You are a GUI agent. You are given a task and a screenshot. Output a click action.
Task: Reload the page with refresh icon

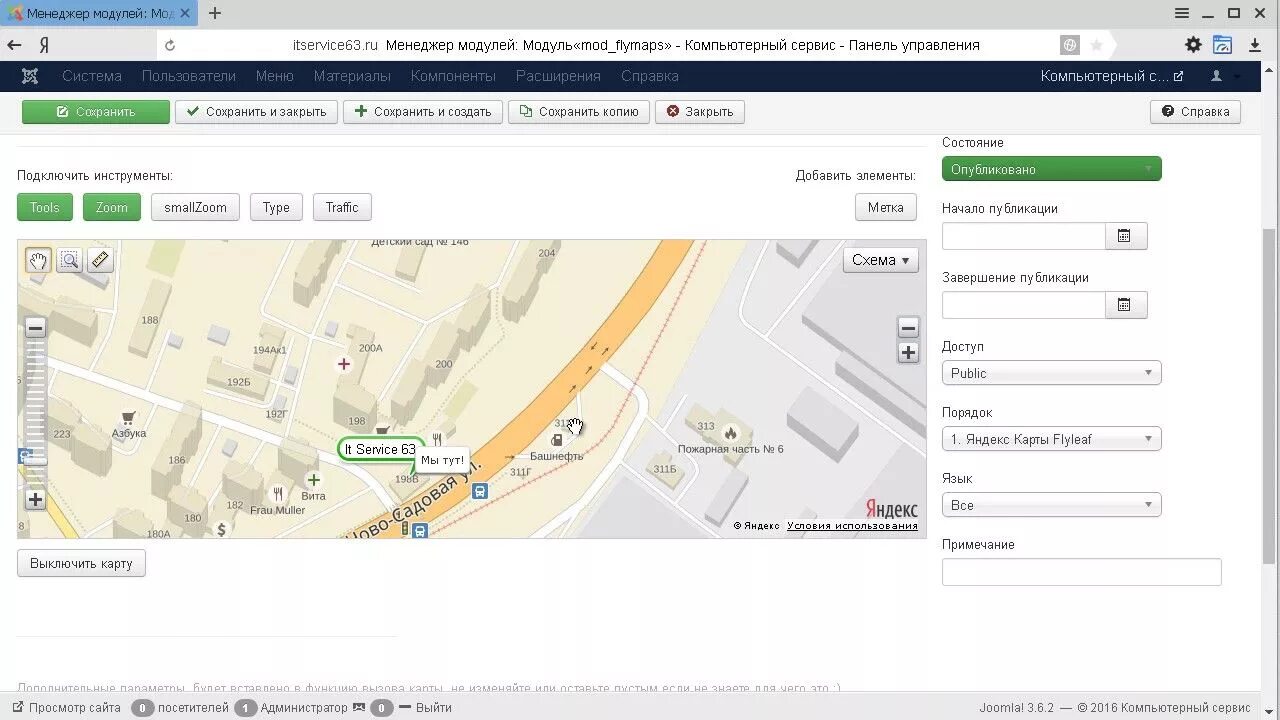[170, 45]
